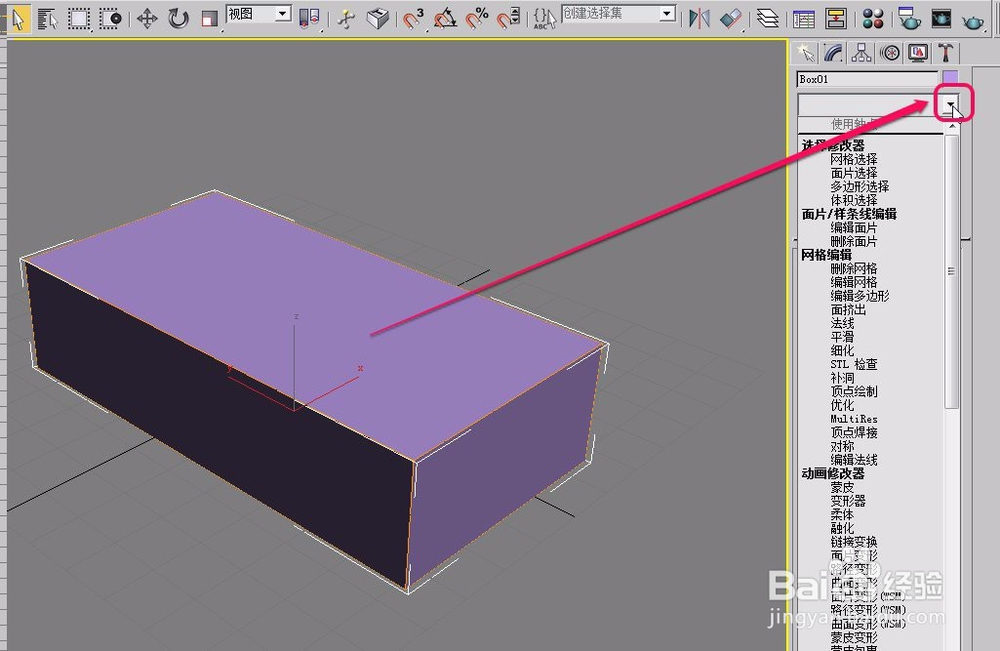1000x651 pixels.
Task: Select 面挤出 modifier from the list
Action: point(848,309)
